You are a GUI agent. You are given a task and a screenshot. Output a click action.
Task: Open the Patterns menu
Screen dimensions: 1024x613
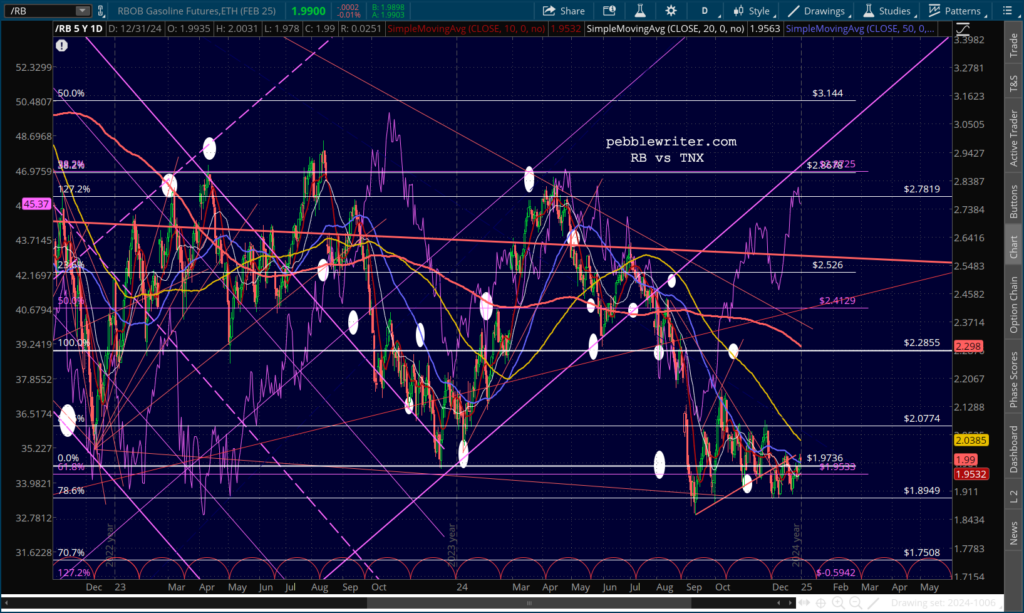[x=956, y=11]
